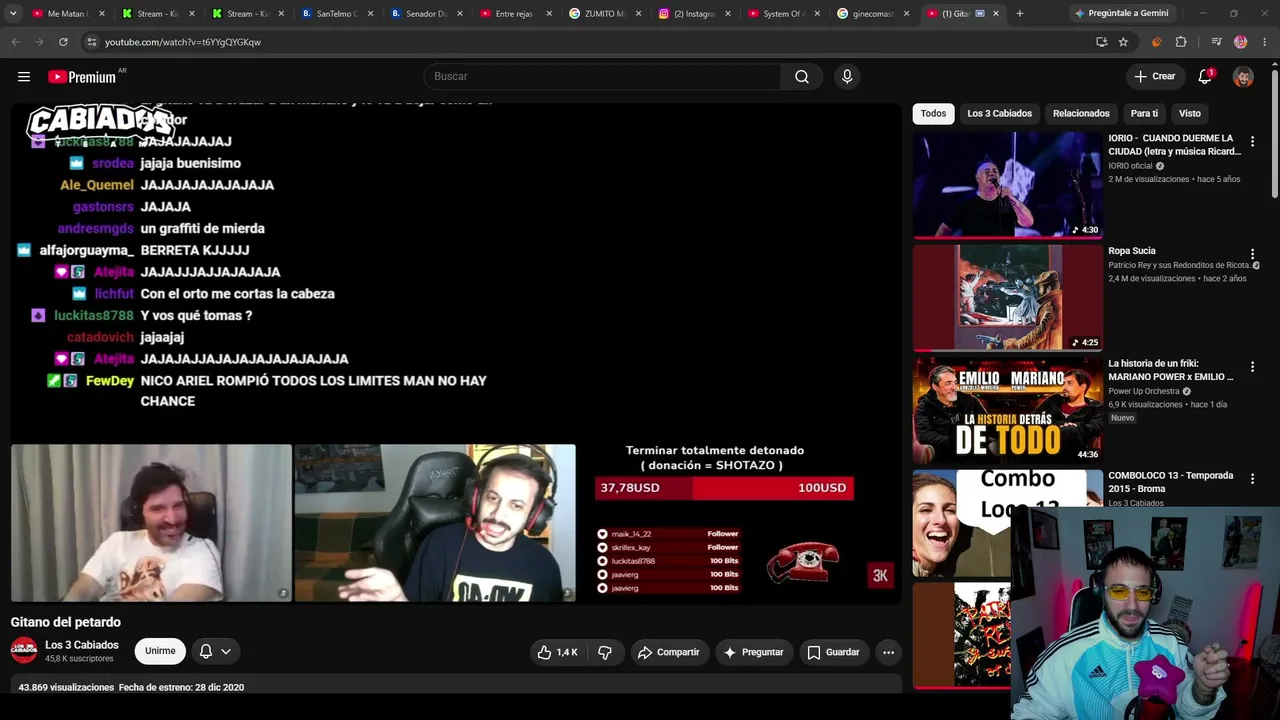Click the search magnifier button
Image resolution: width=1280 pixels, height=720 pixels.
click(802, 77)
